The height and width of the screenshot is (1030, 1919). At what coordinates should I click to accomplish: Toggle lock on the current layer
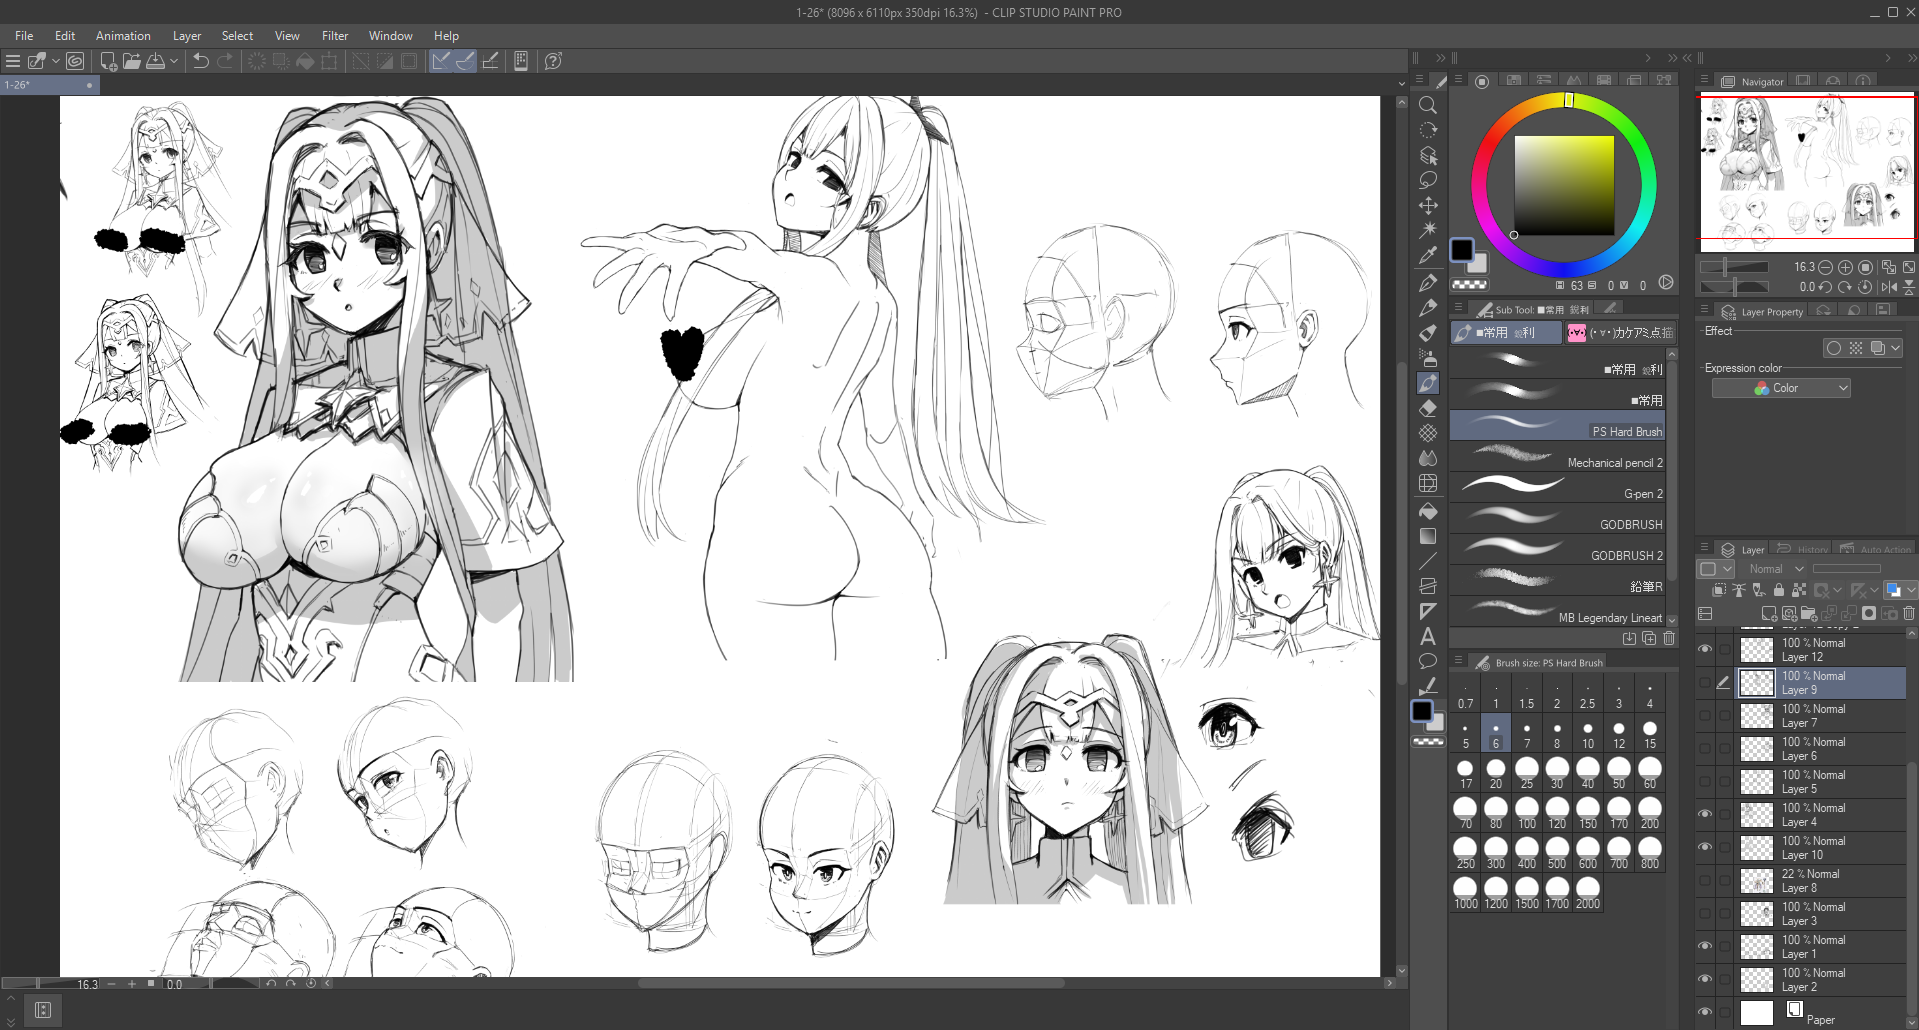[x=1779, y=590]
